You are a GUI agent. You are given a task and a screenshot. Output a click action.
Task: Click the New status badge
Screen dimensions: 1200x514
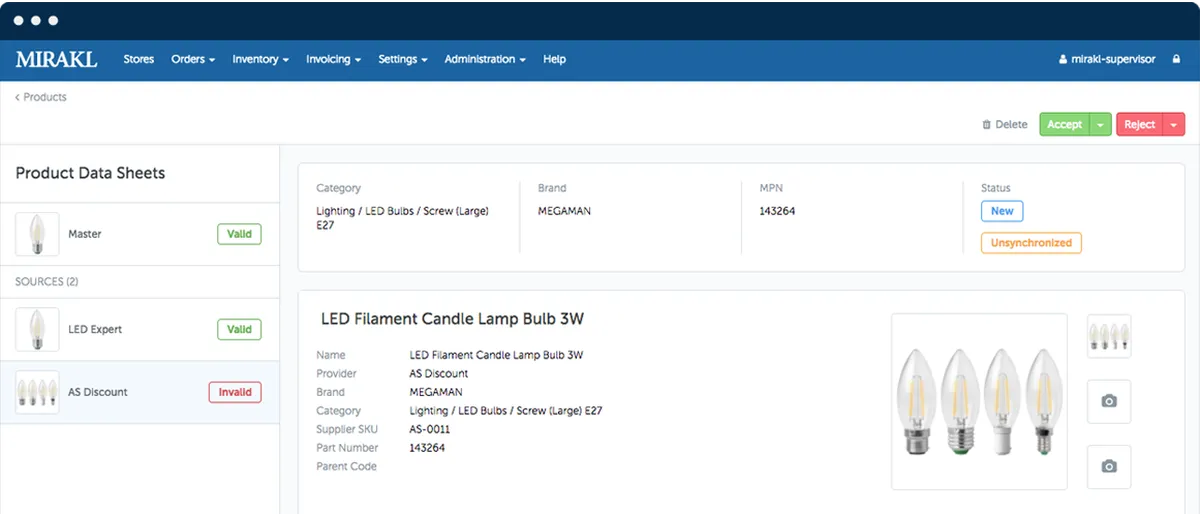1002,211
